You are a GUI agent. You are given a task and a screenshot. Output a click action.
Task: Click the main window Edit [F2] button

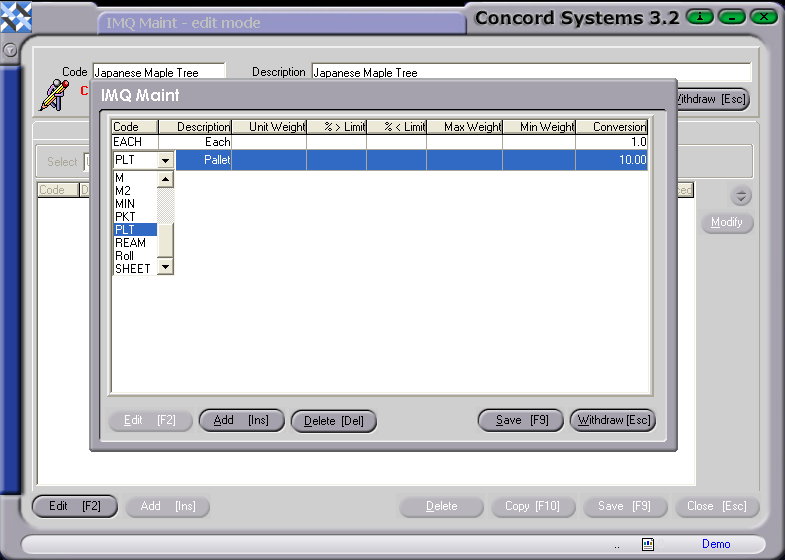pos(75,506)
